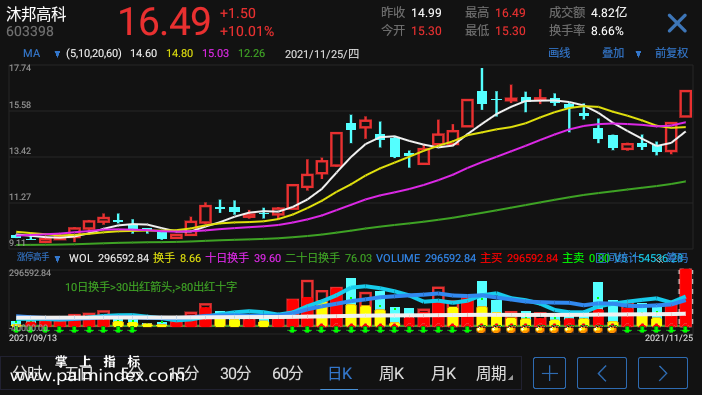Open the MA indicator dropdown arrow

point(57,54)
